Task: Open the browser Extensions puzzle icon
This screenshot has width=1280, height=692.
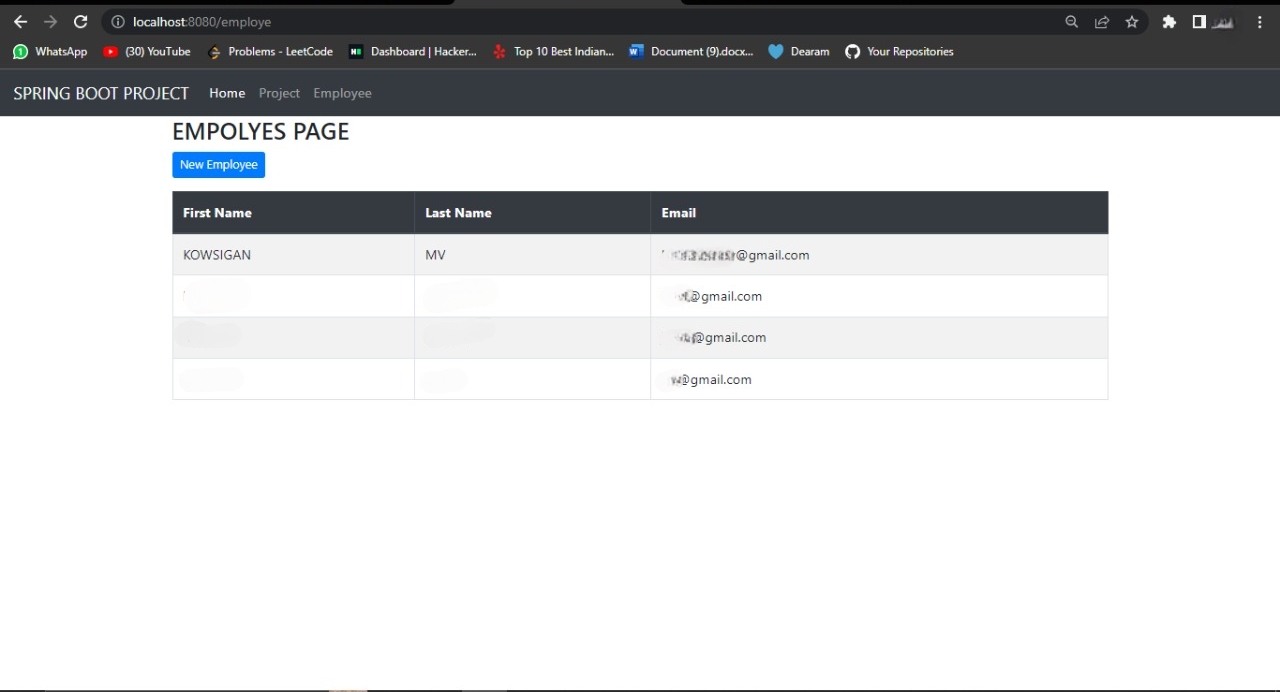Action: tap(1168, 21)
